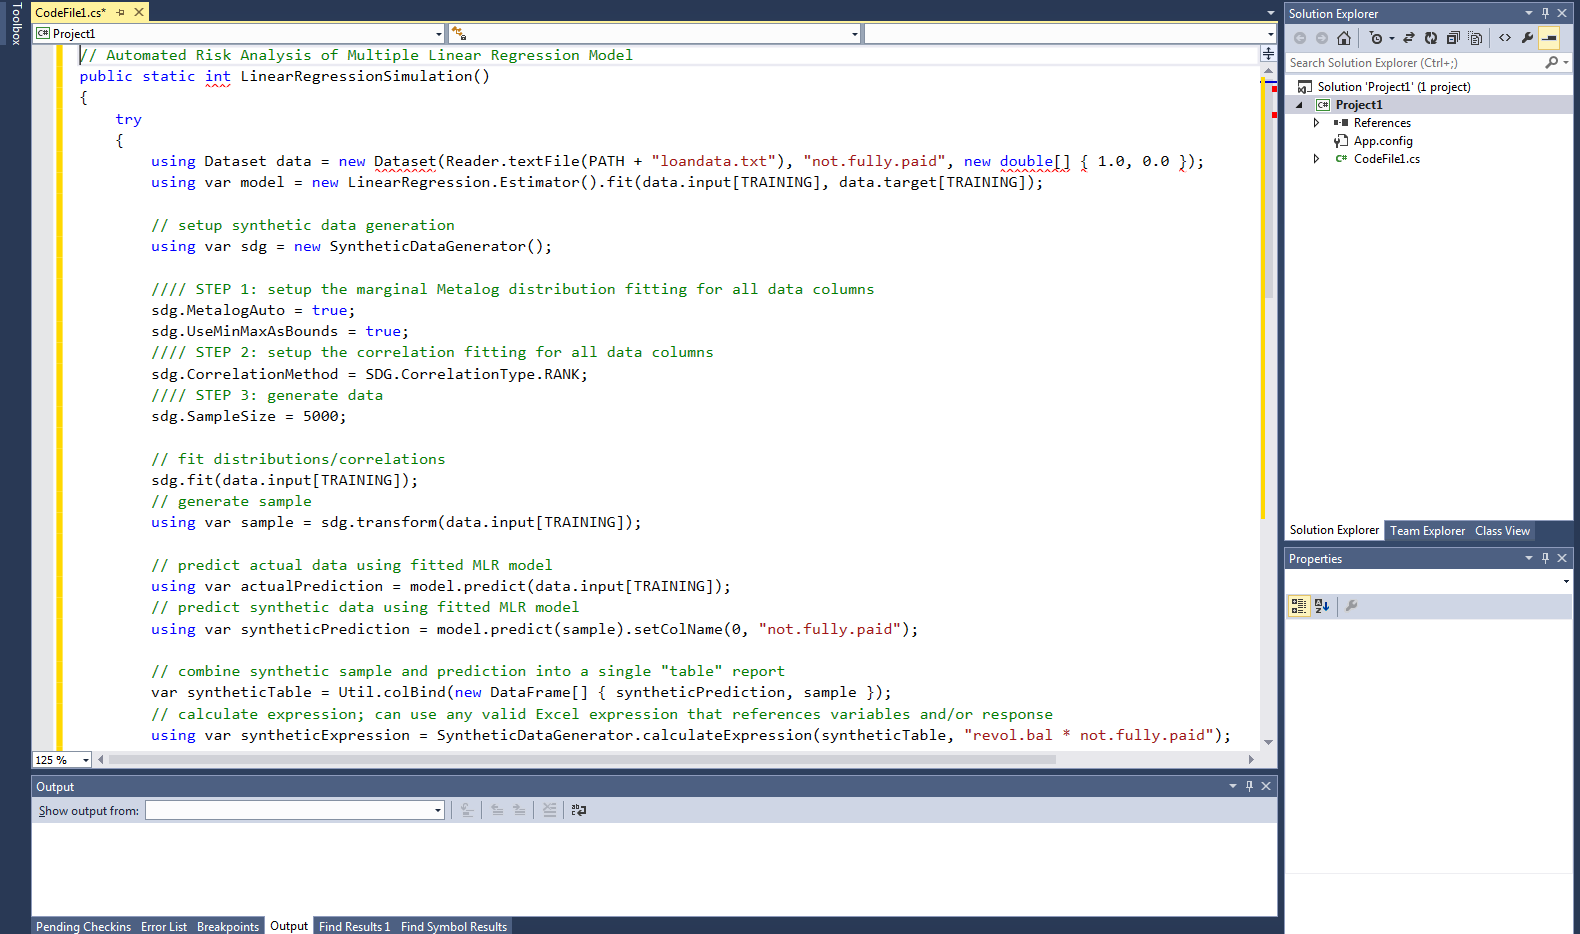Expand the CodeFile1.cs node
The width and height of the screenshot is (1580, 934).
tap(1316, 159)
